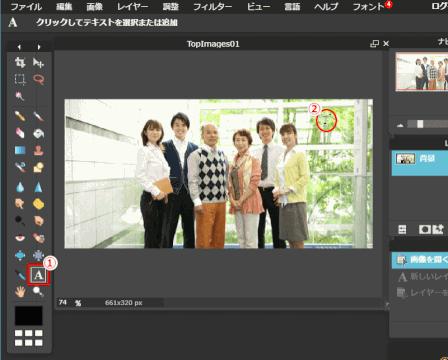The height and width of the screenshot is (360, 448).
Task: Select the Clone Stamp tool
Action: [x=38, y=150]
